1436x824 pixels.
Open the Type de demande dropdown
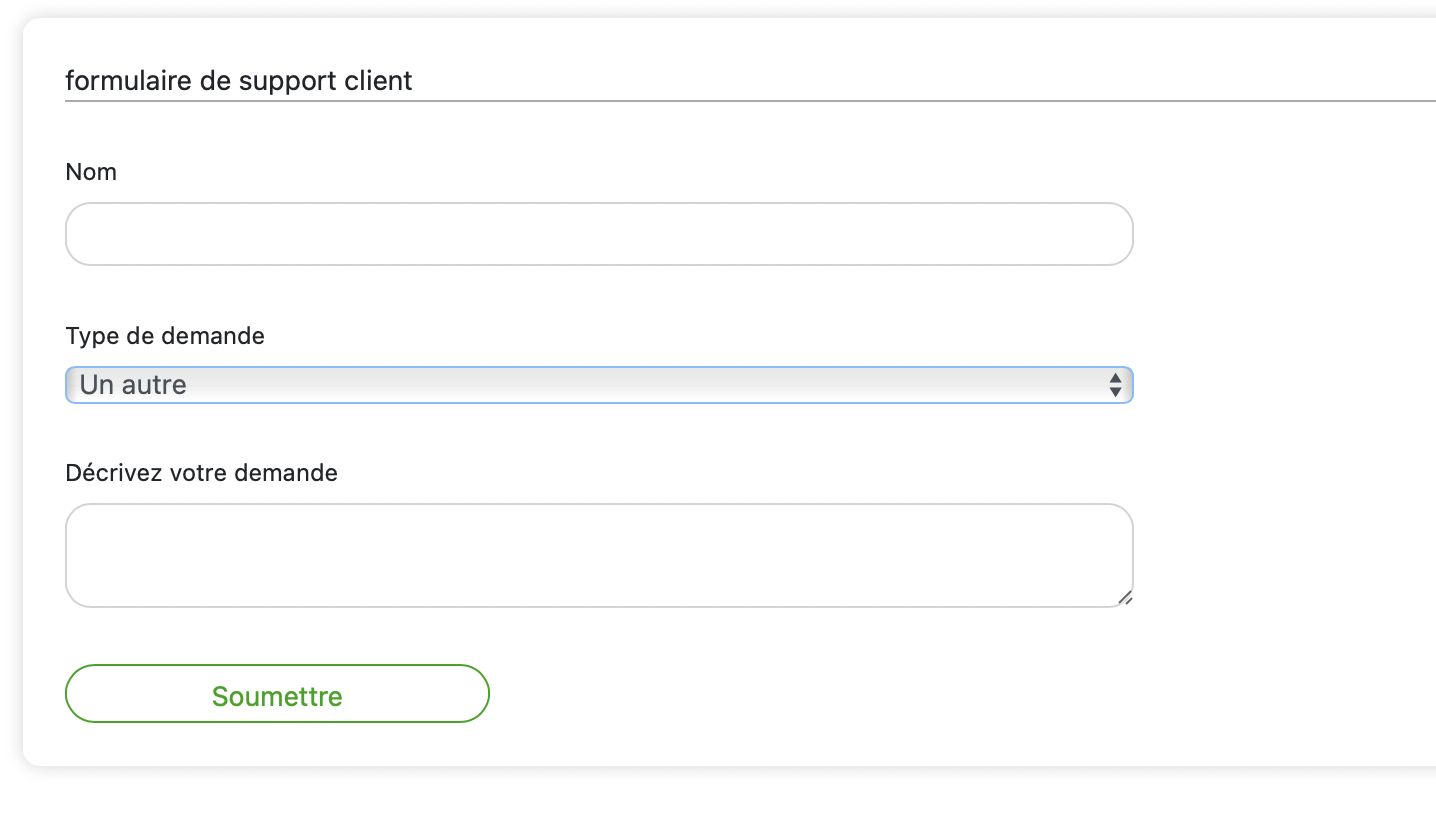click(x=598, y=385)
